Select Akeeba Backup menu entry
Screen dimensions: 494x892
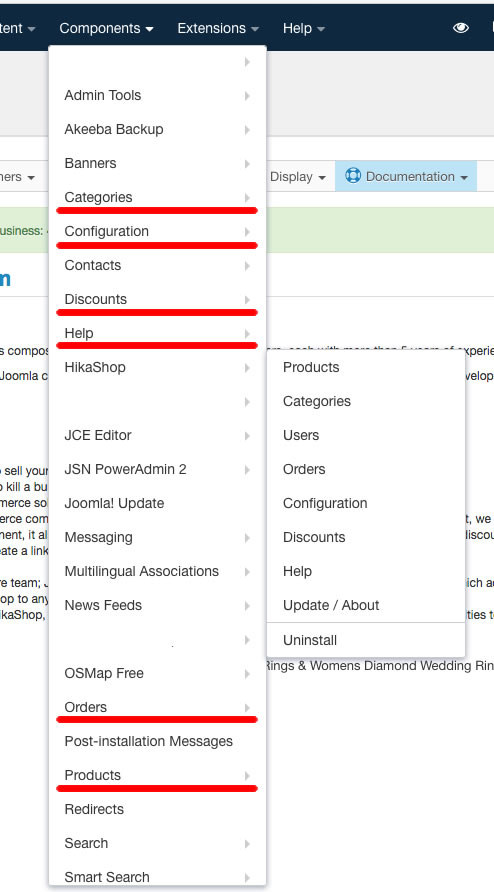tap(157, 130)
